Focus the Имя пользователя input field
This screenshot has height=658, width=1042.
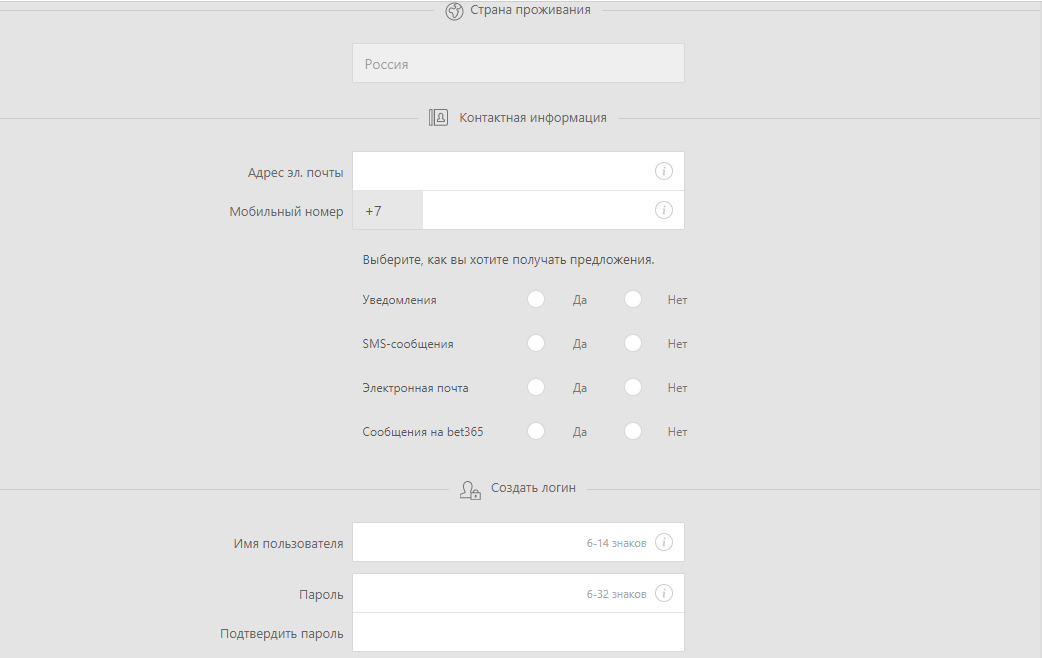click(518, 542)
